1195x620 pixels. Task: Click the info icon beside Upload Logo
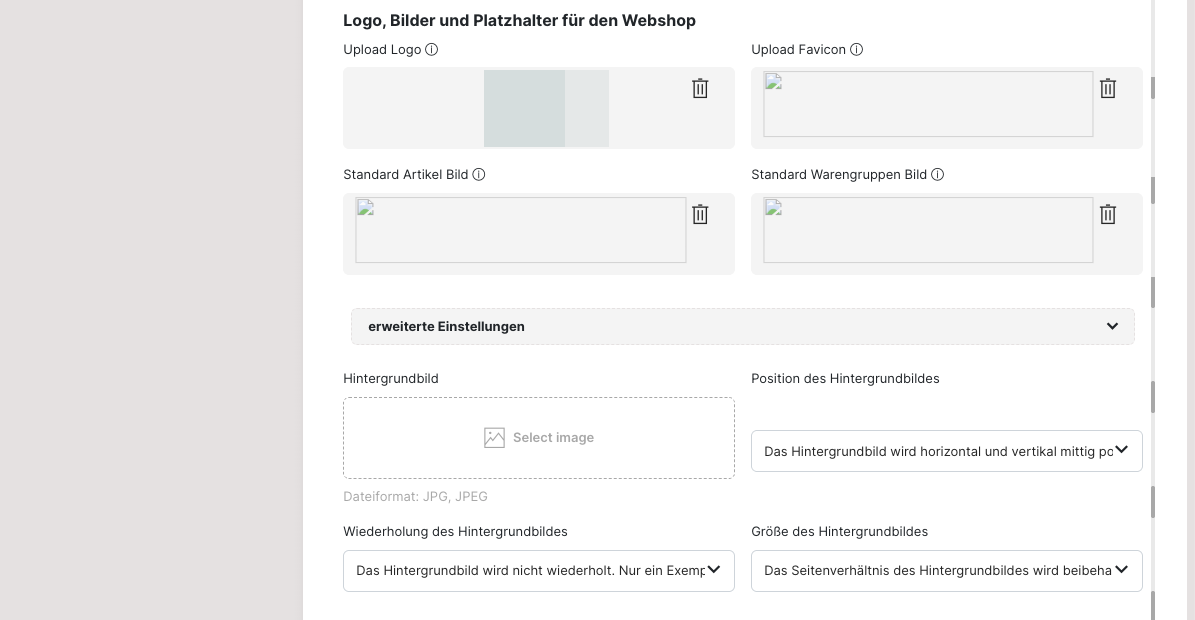coord(432,50)
